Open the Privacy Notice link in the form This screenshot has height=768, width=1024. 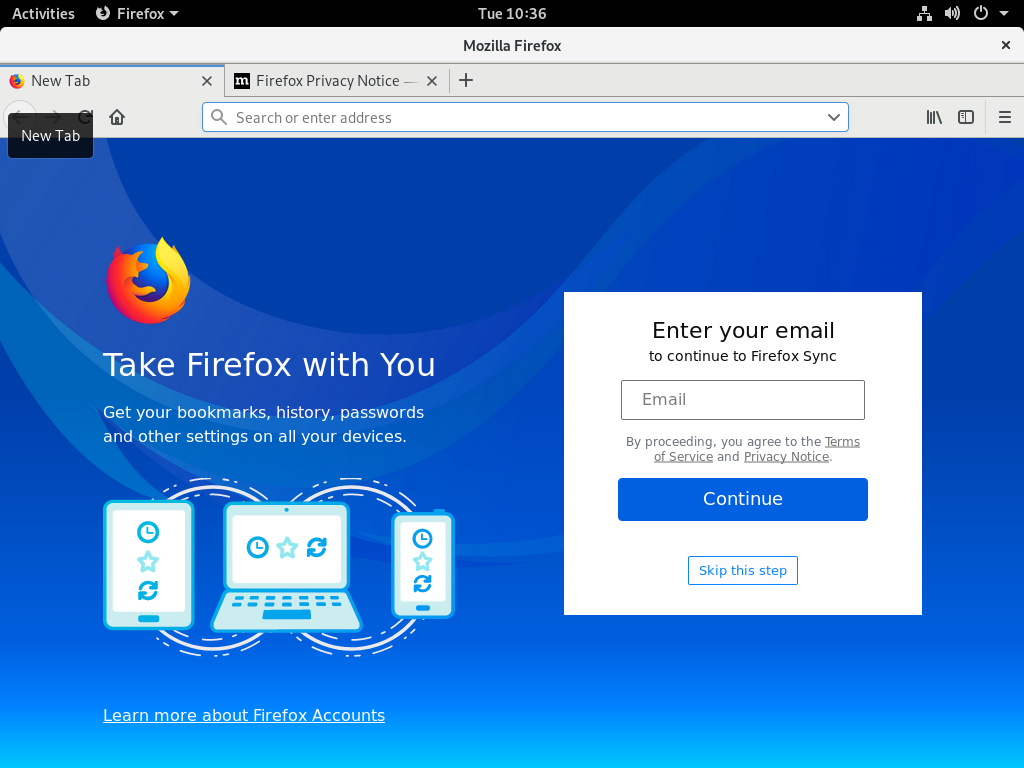pyautogui.click(x=786, y=456)
